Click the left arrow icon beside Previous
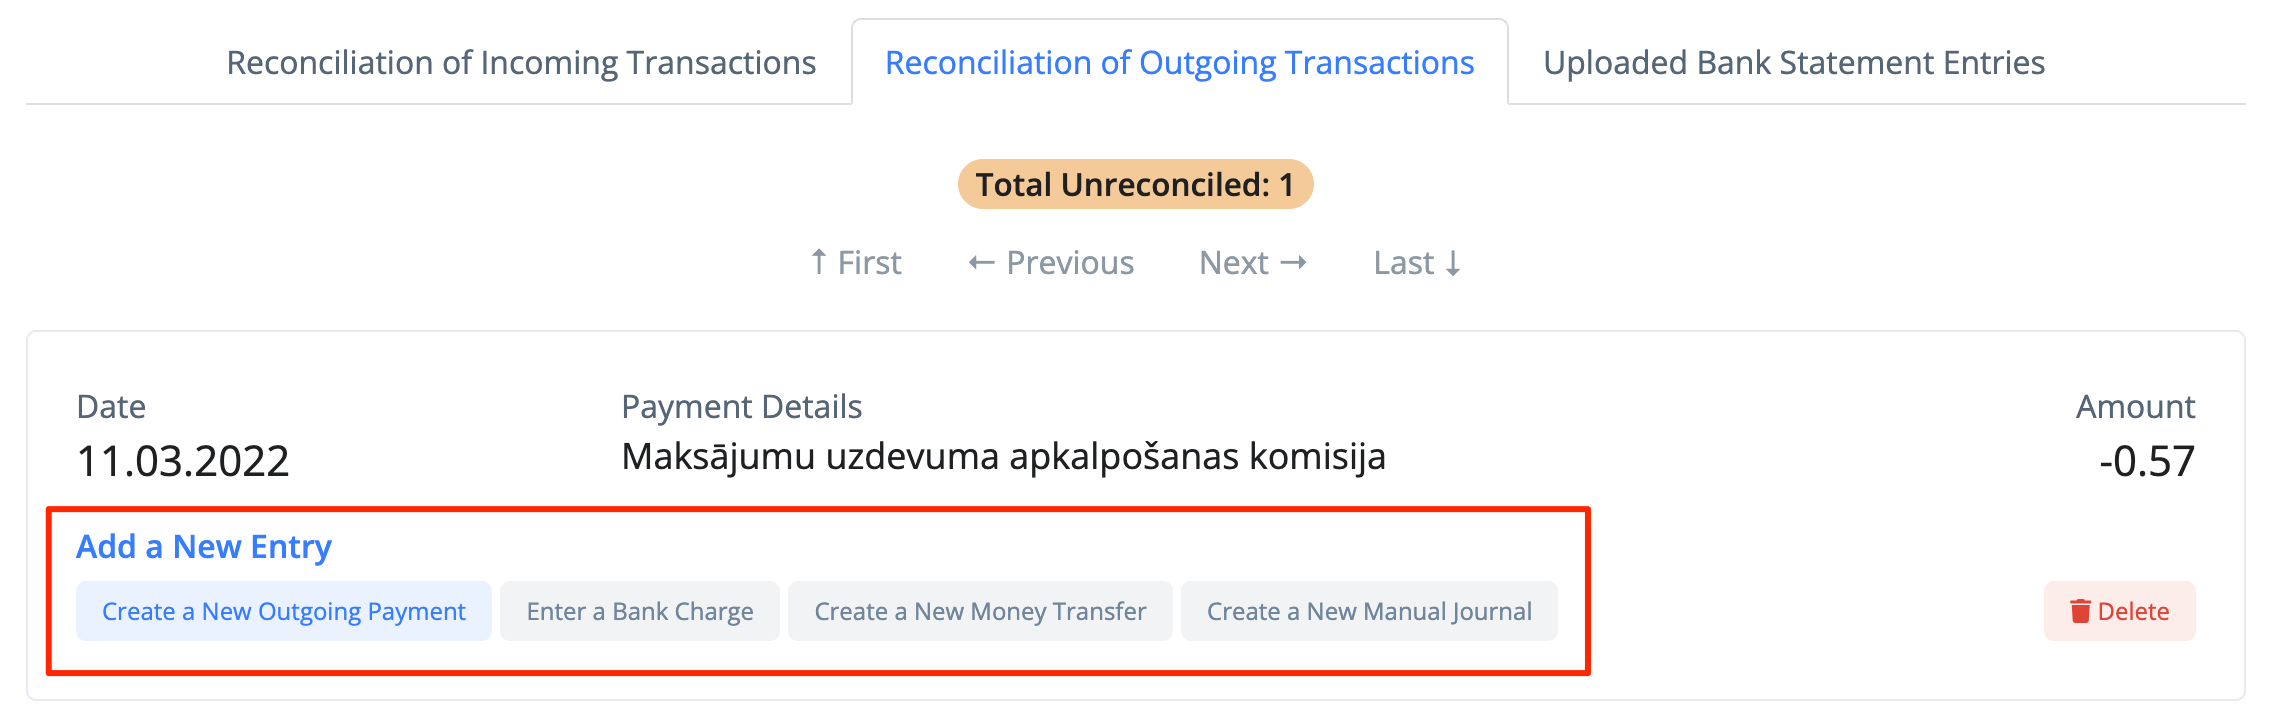Image resolution: width=2278 pixels, height=722 pixels. [981, 263]
